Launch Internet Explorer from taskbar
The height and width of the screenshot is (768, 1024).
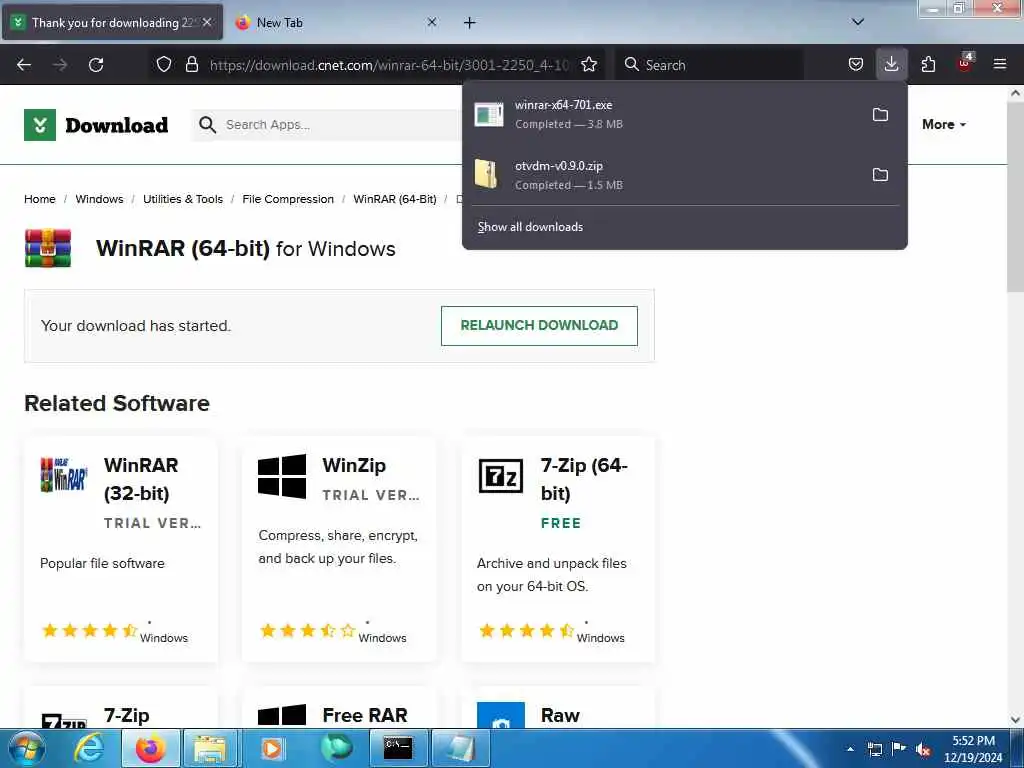[x=89, y=748]
